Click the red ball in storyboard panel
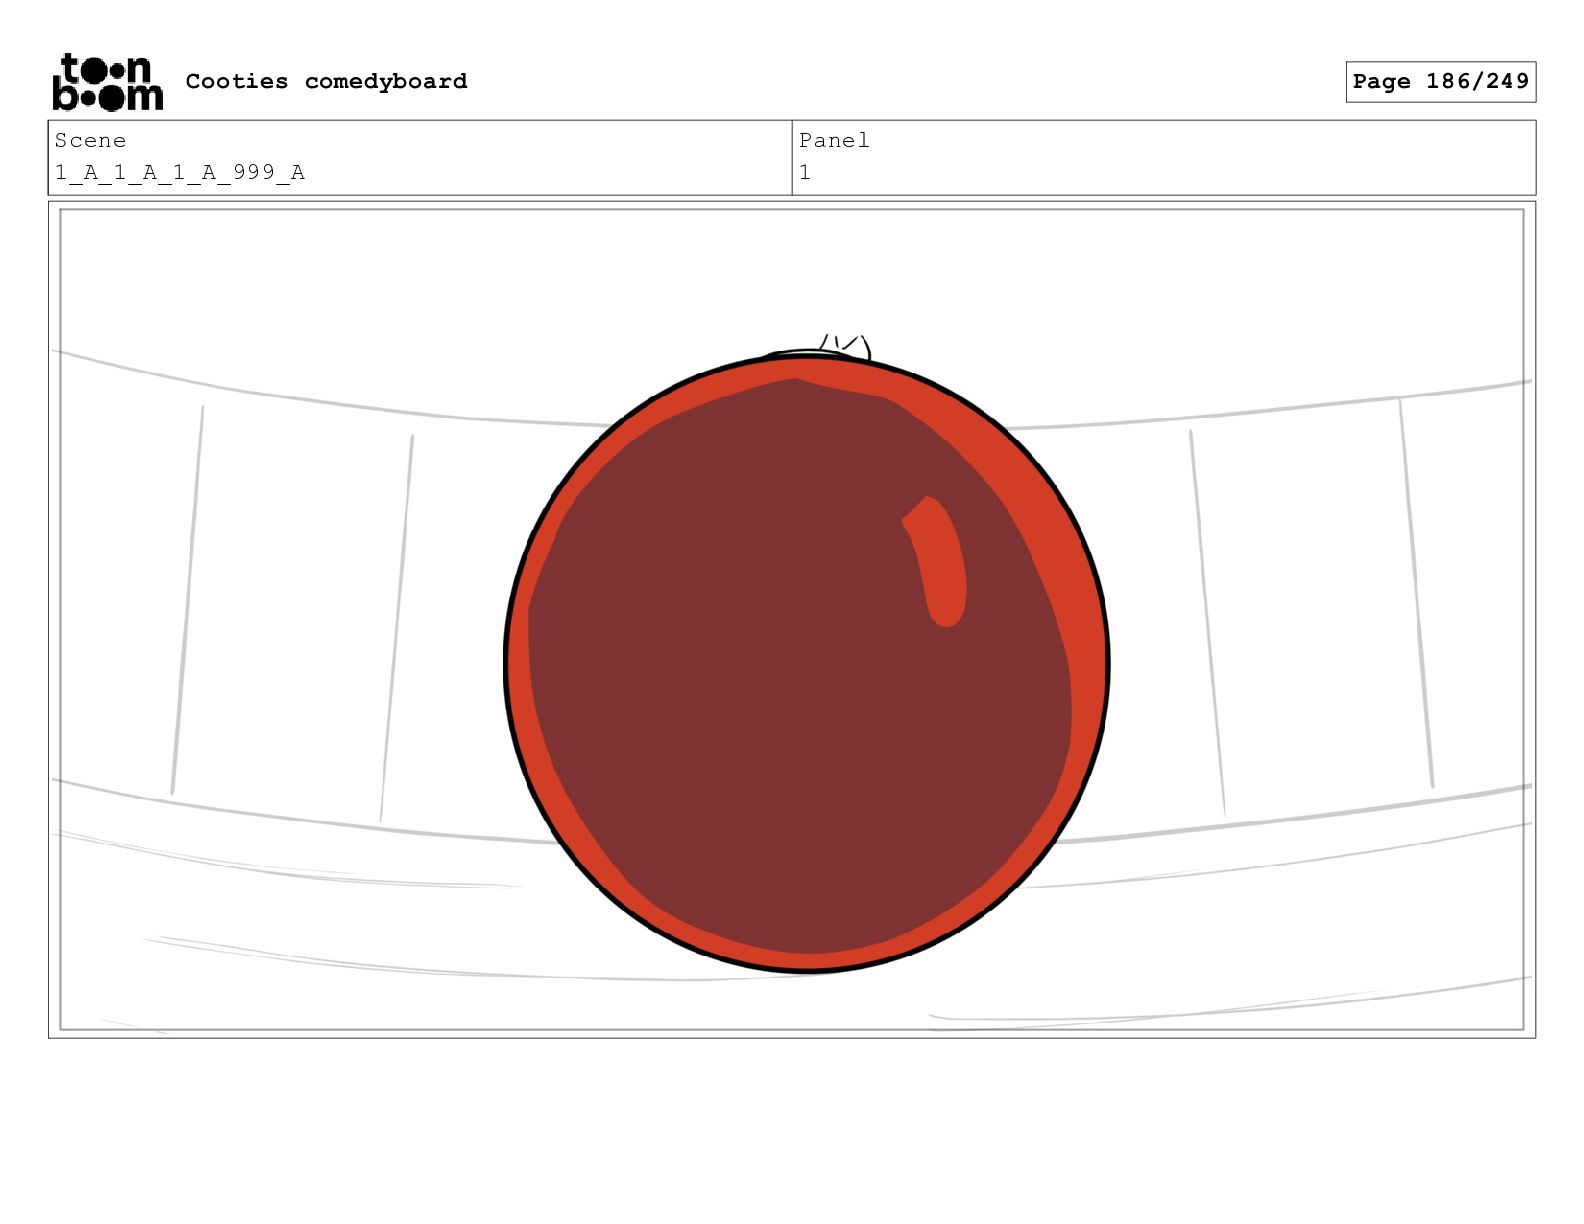Image resolution: width=1584 pixels, height=1224 pixels. (x=806, y=663)
